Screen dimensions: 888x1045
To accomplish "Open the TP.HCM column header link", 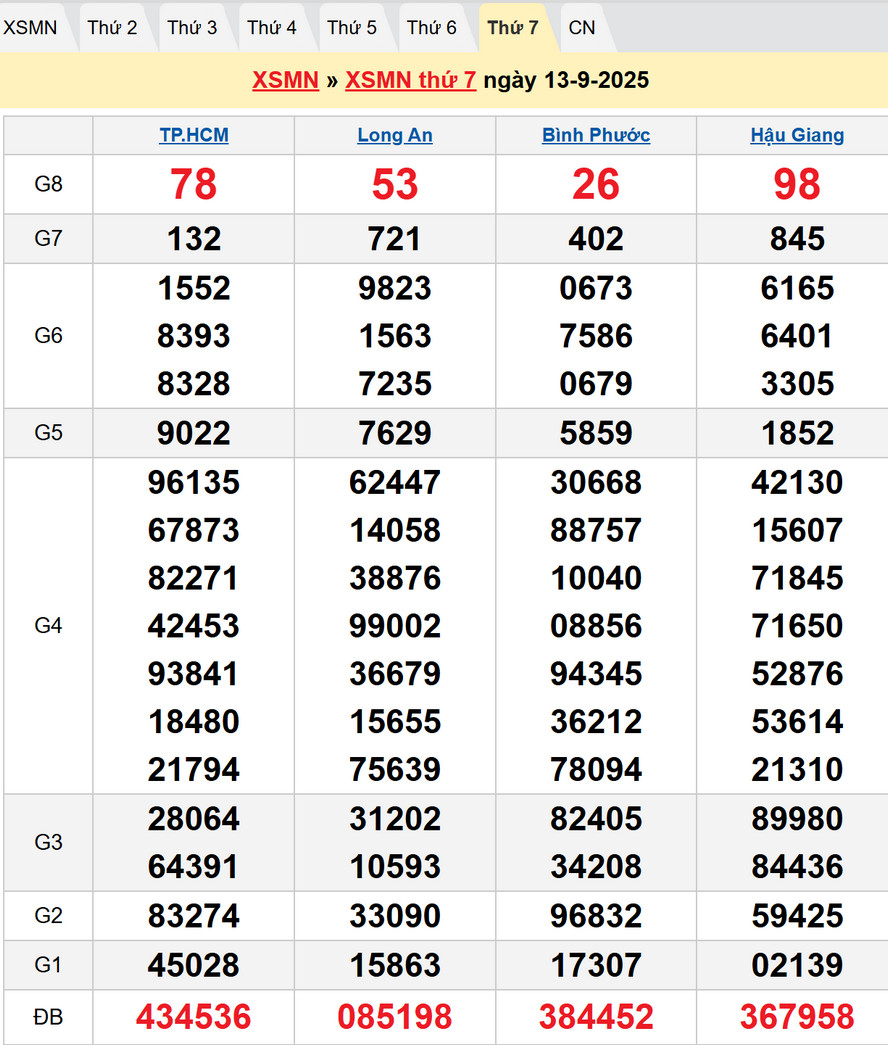I will point(194,135).
